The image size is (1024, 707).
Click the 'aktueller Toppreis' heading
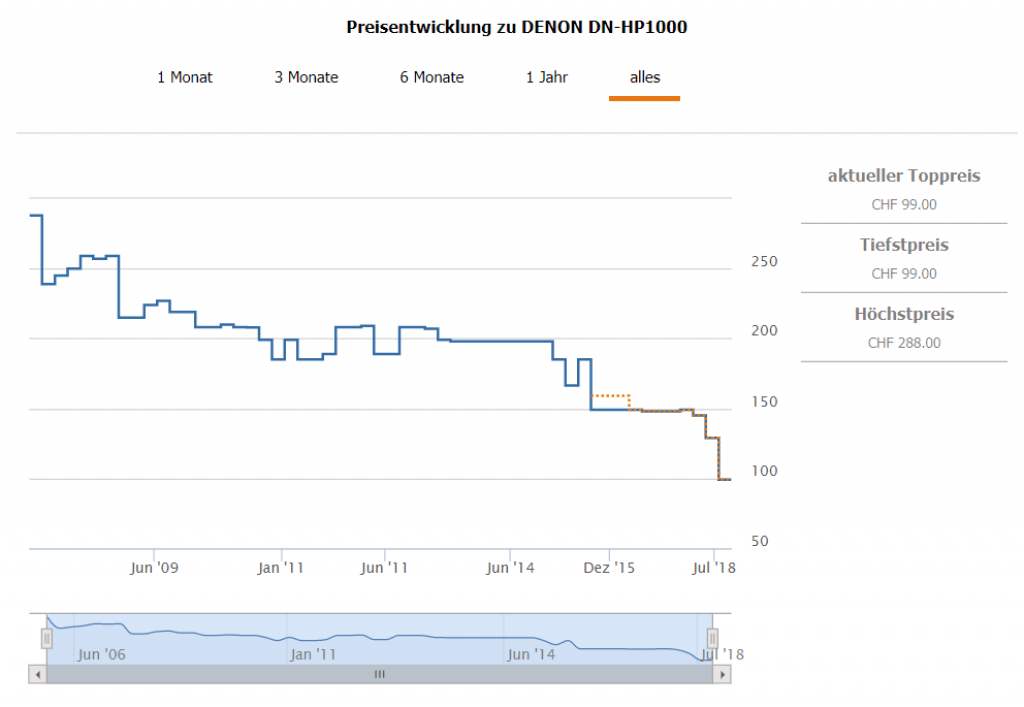pyautogui.click(x=904, y=176)
